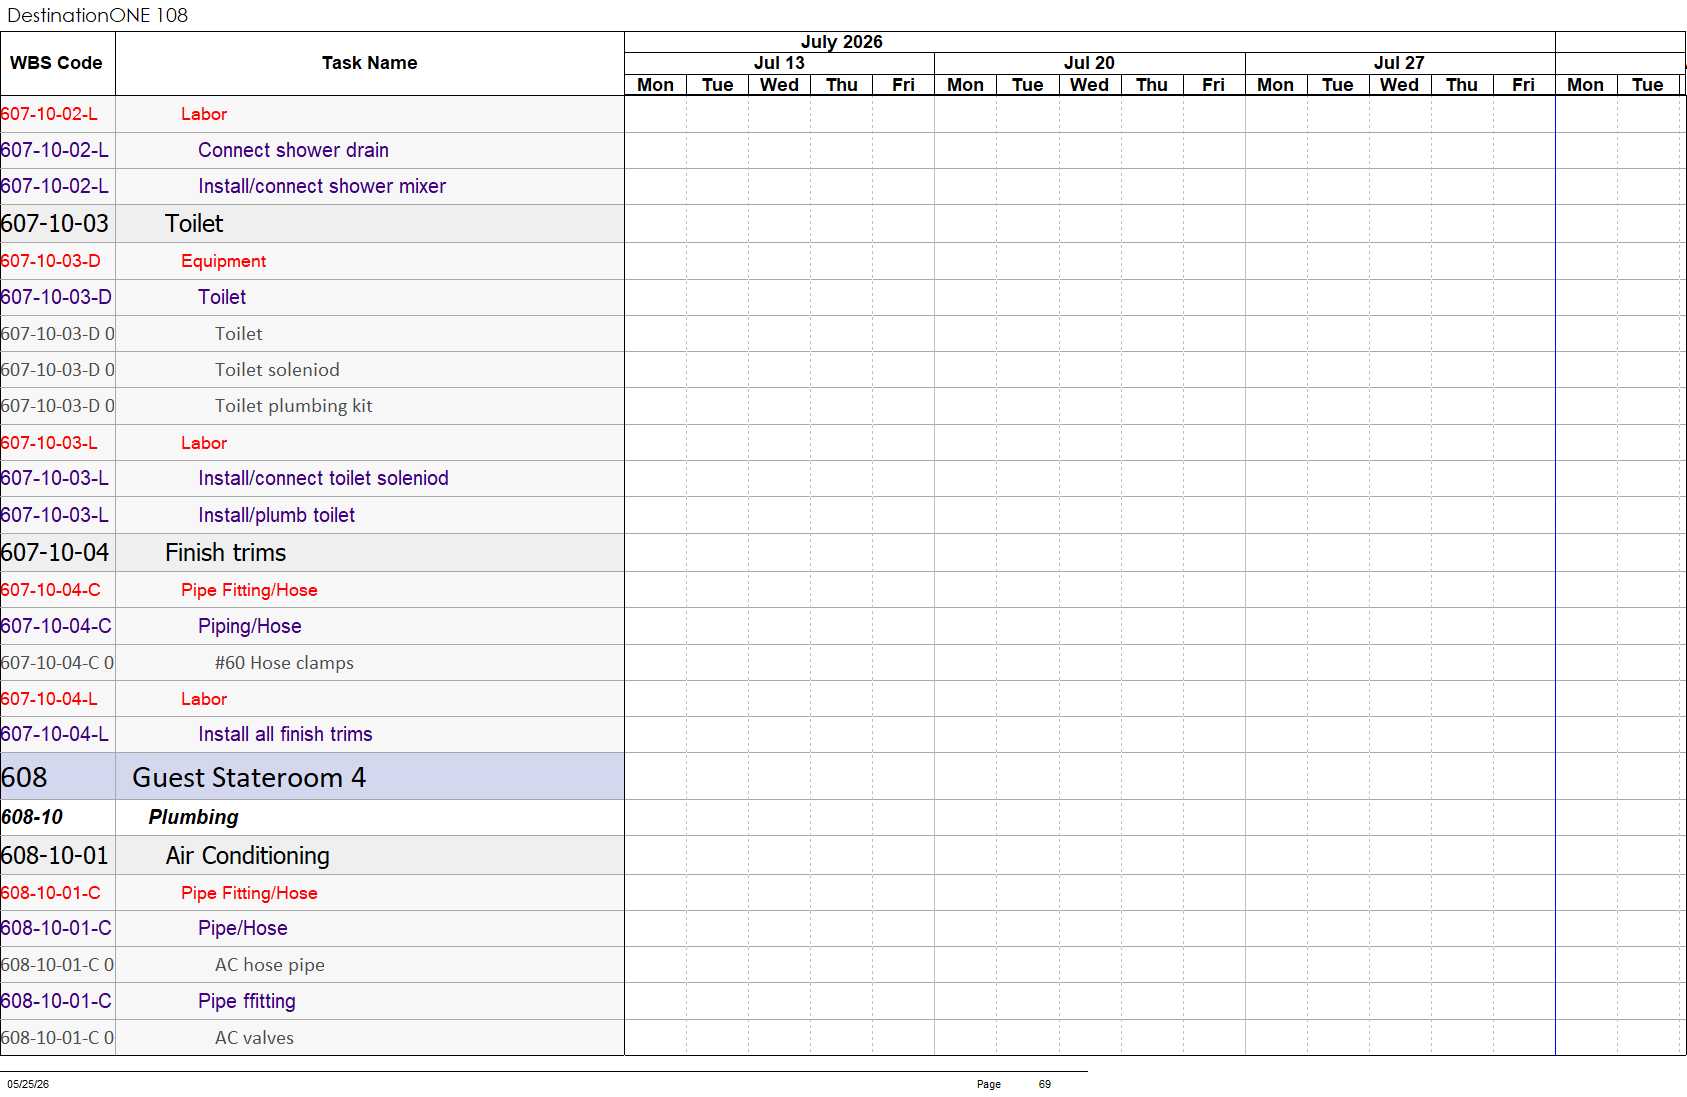Viewport: 1687px width, 1097px height.
Task: Click 'Mon' under the Jul 13 week
Action: pos(655,85)
